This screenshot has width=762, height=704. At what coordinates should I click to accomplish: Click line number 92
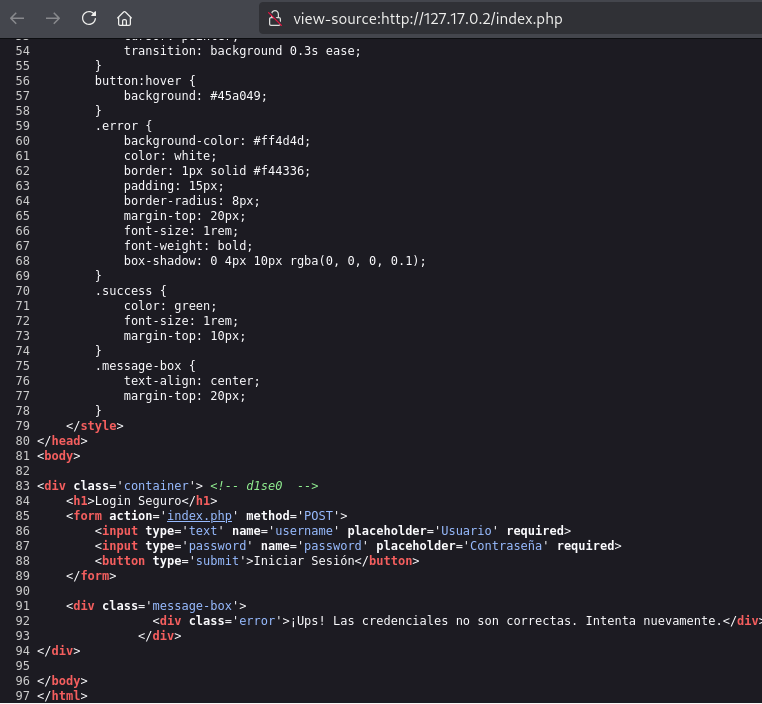22,621
